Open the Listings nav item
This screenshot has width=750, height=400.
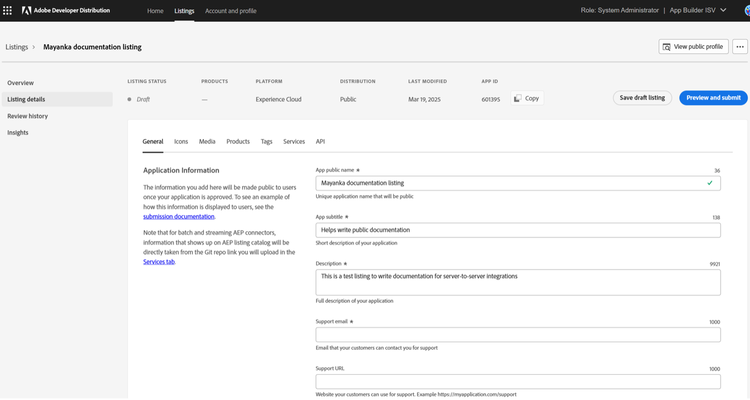[184, 11]
